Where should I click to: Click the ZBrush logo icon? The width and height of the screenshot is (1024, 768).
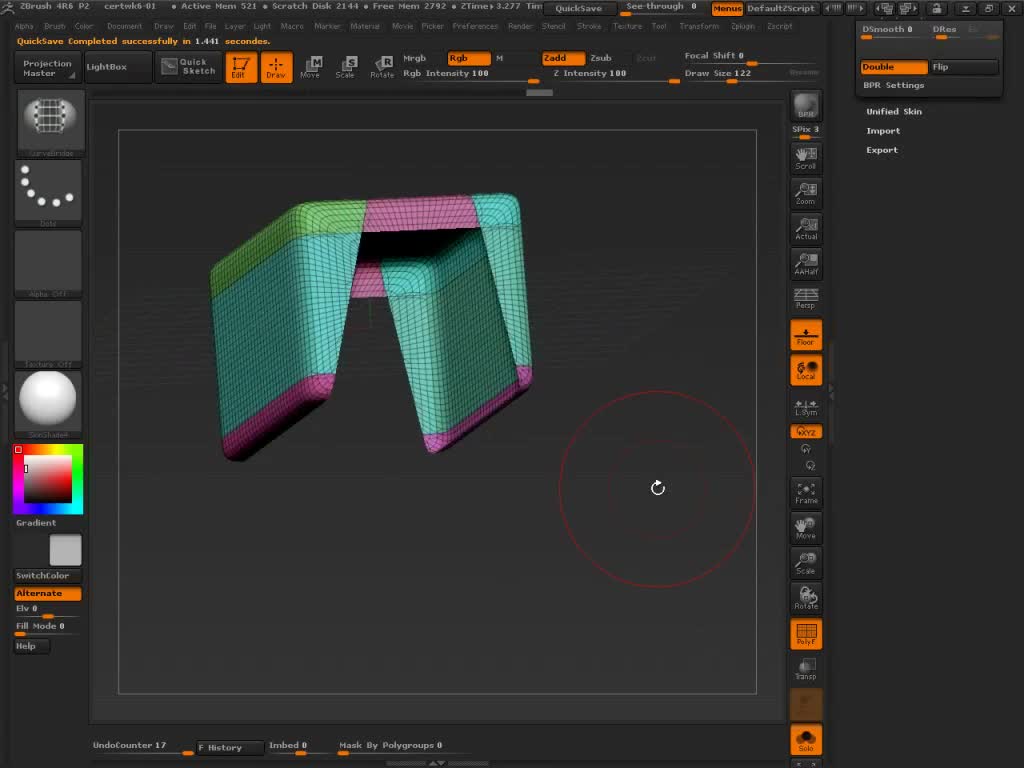pos(7,7)
